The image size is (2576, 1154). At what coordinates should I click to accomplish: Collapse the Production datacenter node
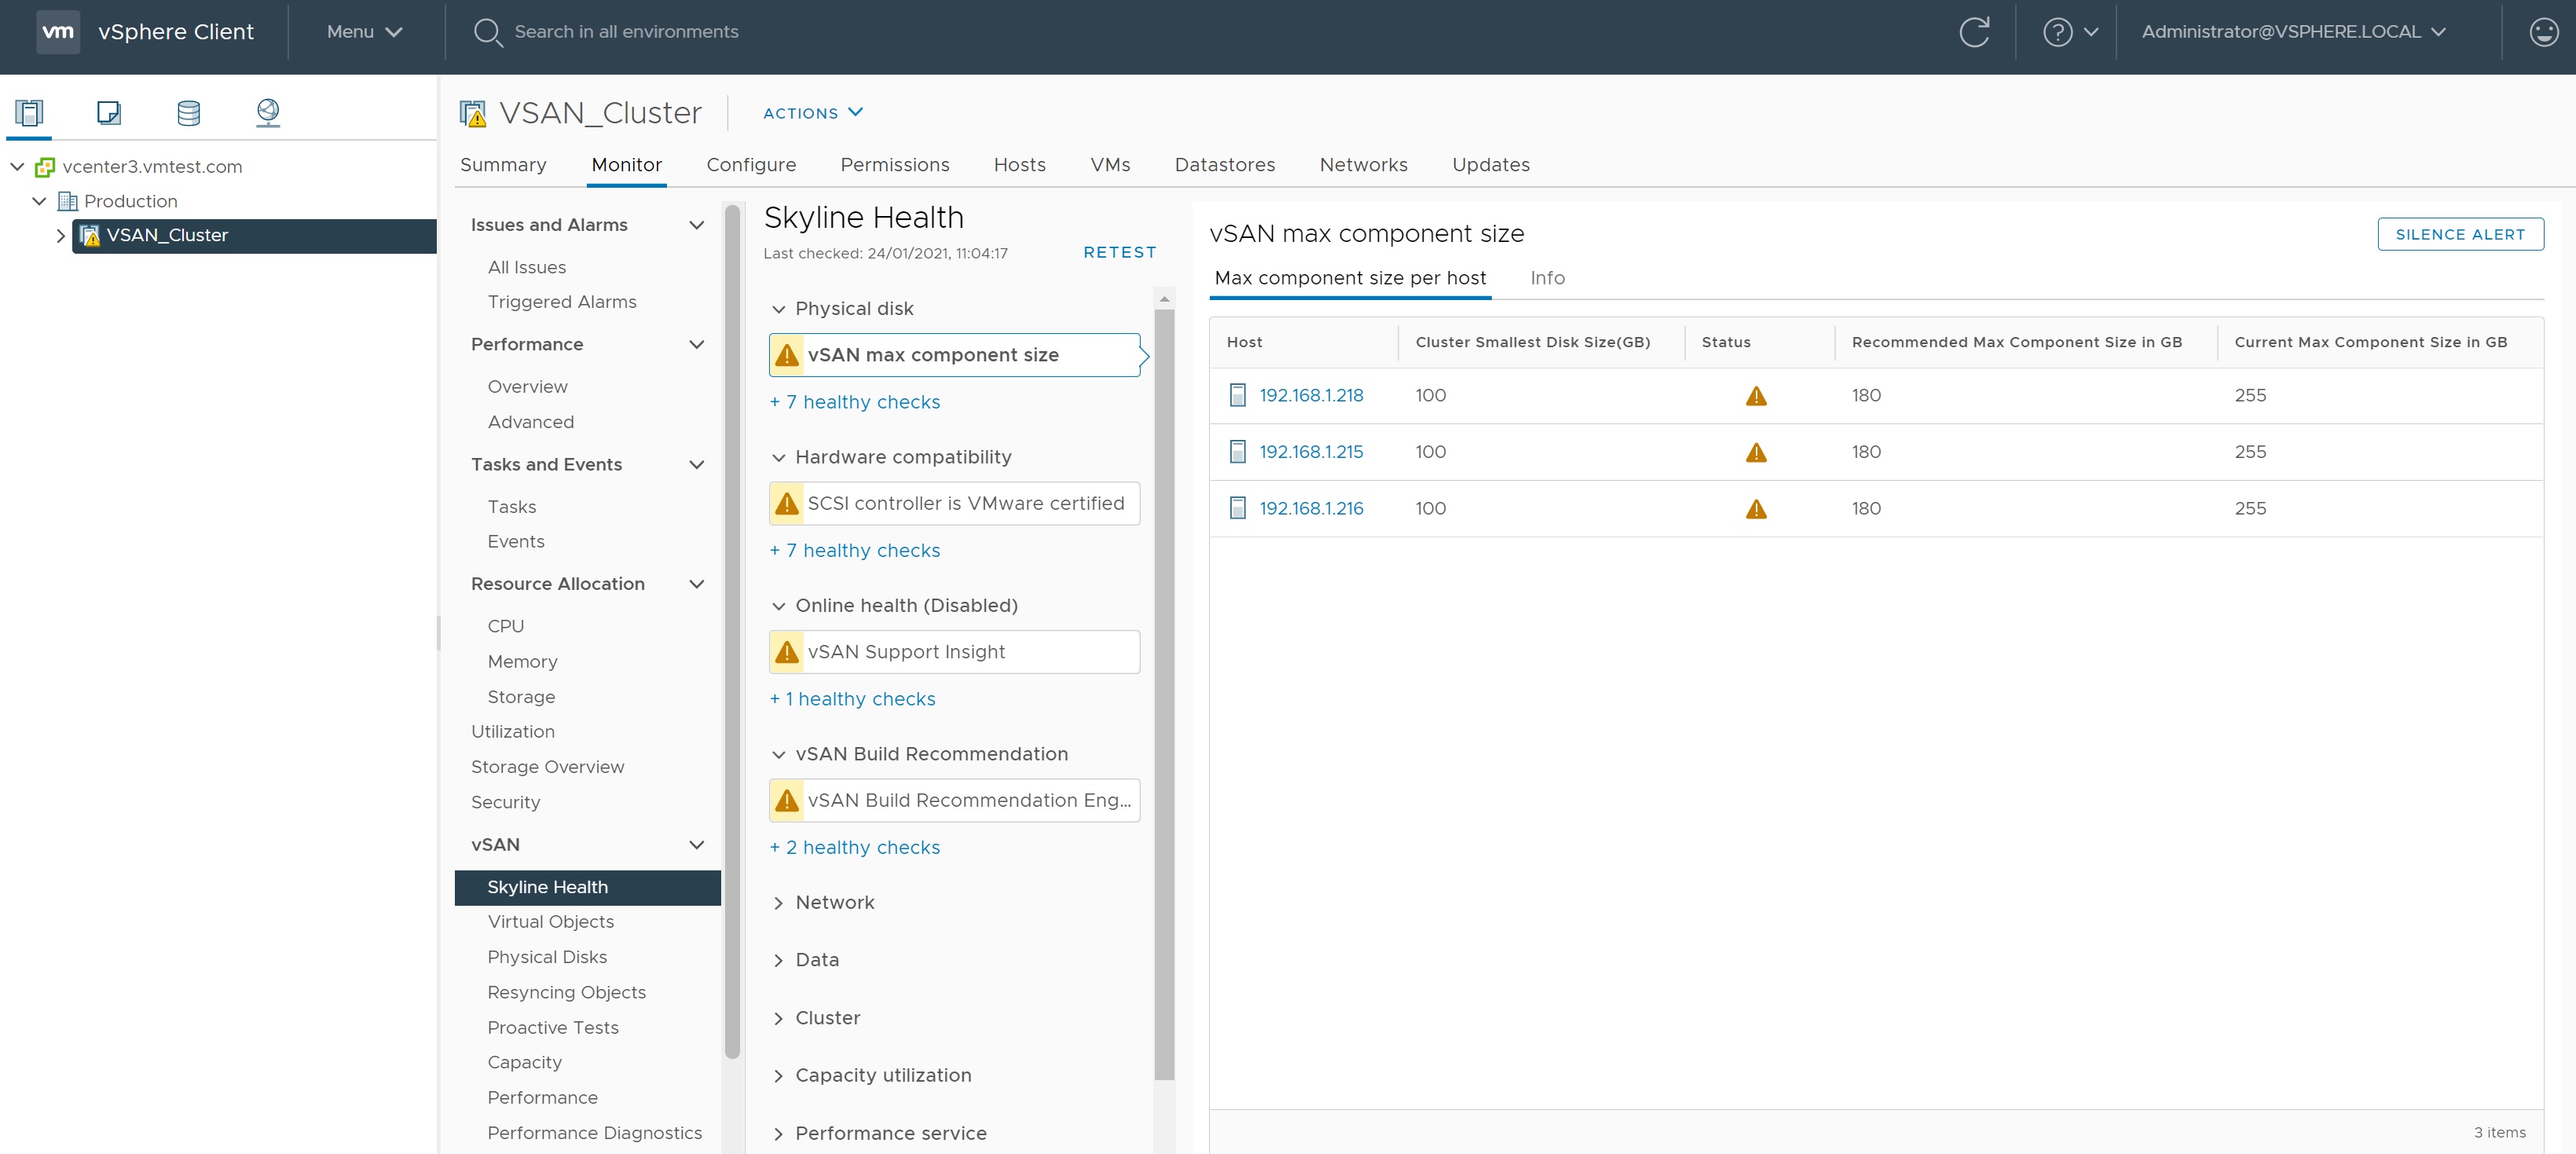(39, 201)
